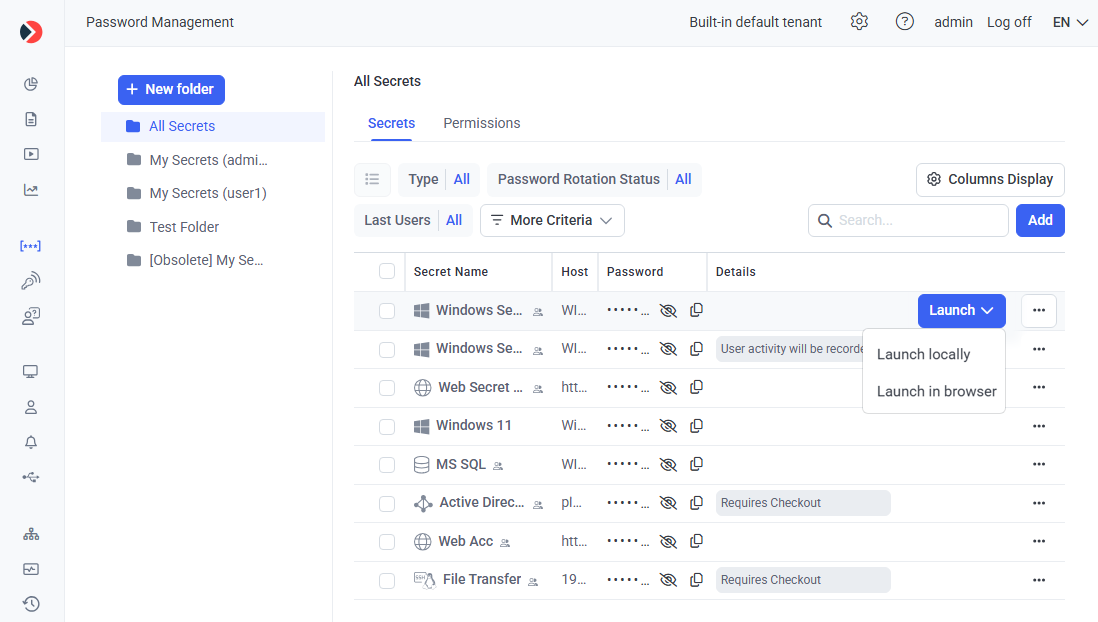Screen dimensions: 1098x622
Task: Reveal password for MS SQL secret
Action: 668,464
